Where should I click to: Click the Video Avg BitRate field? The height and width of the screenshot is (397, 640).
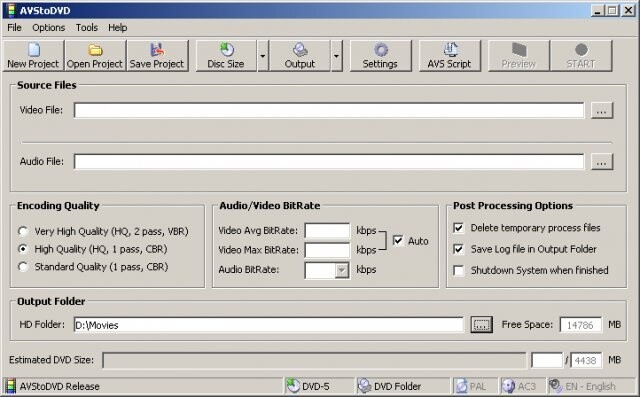(327, 231)
